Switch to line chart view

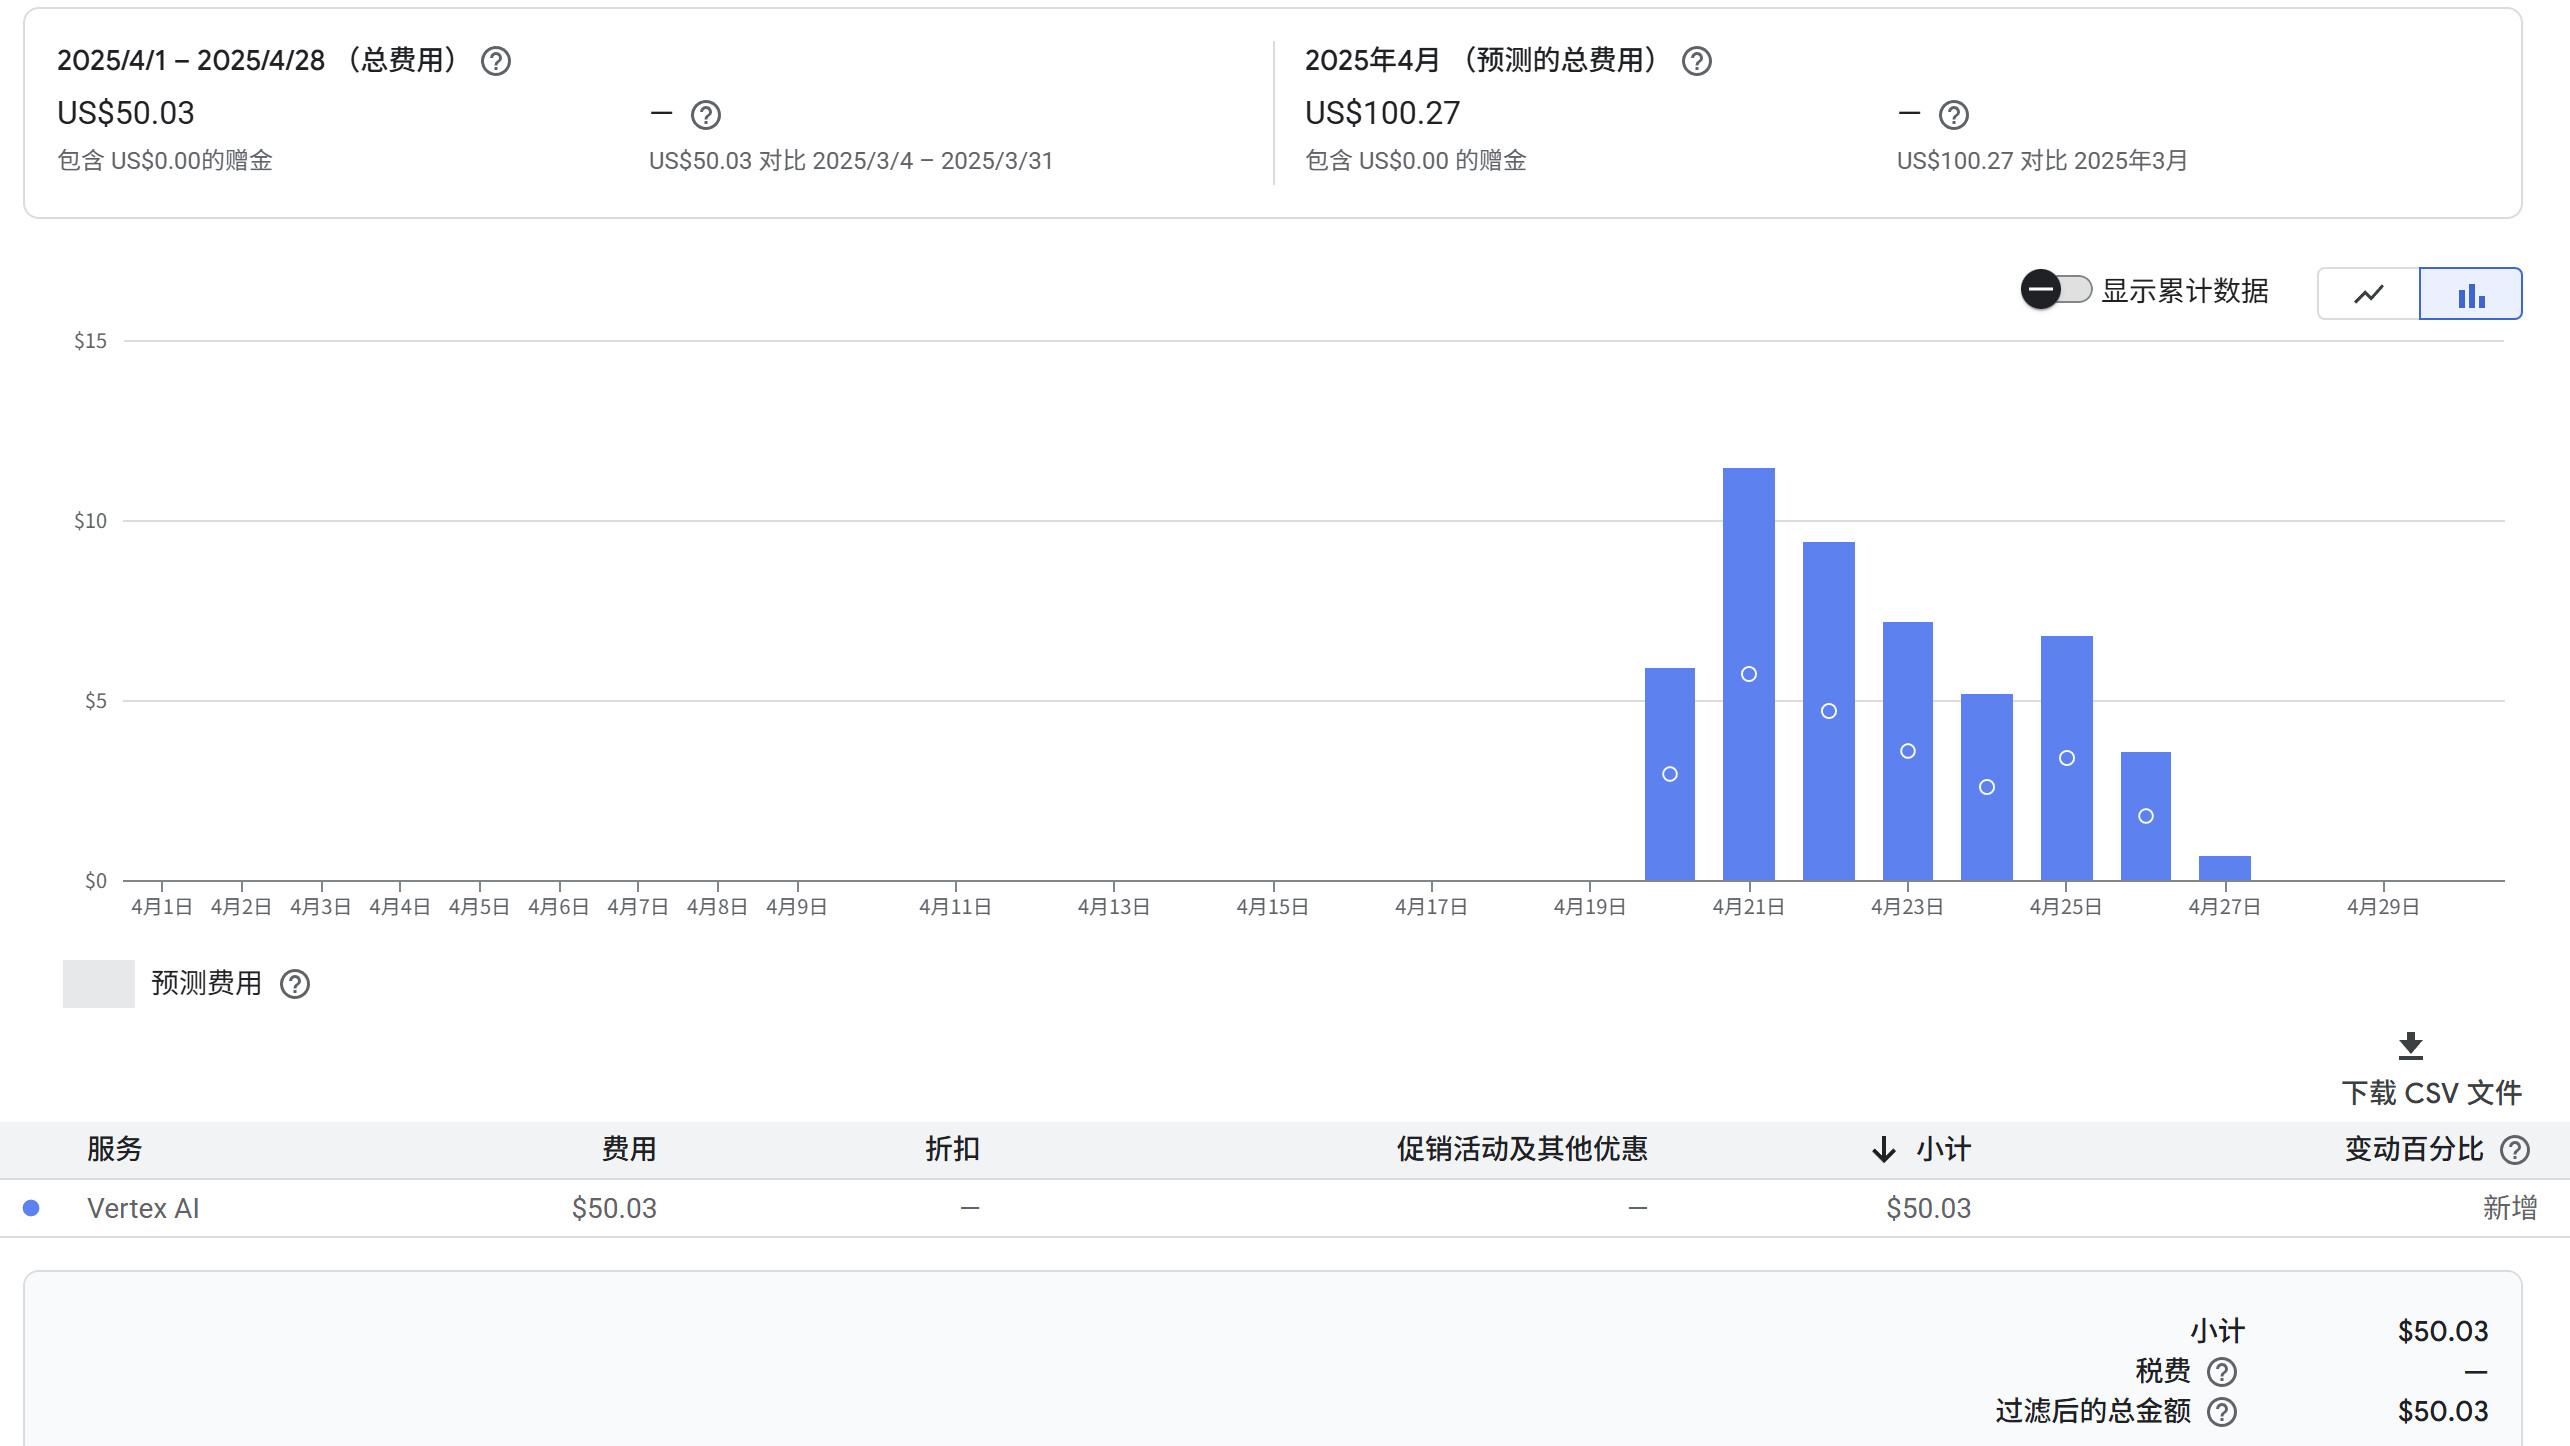click(2368, 294)
